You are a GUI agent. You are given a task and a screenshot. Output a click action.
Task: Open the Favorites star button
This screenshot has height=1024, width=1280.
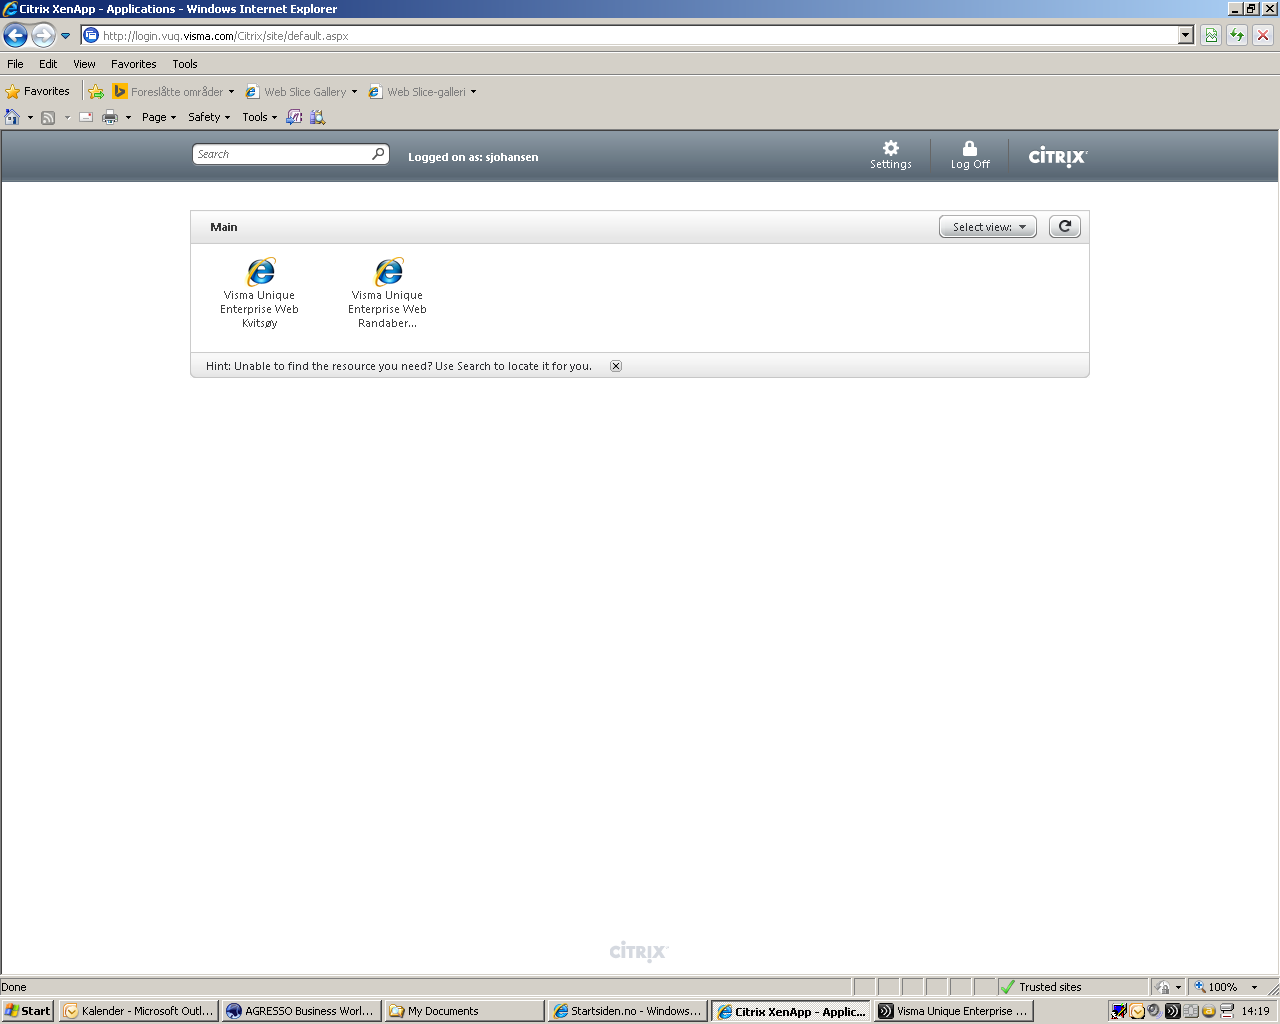click(38, 91)
